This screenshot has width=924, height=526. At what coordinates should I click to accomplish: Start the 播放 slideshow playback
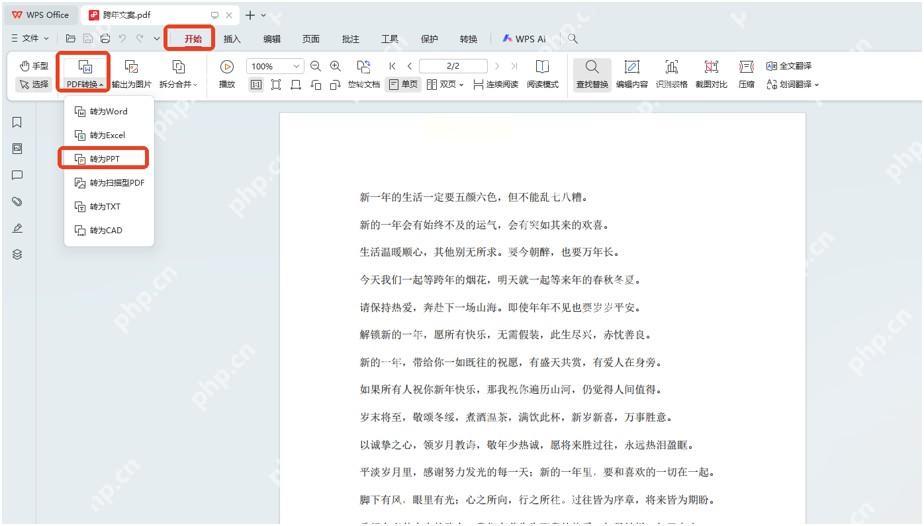[227, 74]
